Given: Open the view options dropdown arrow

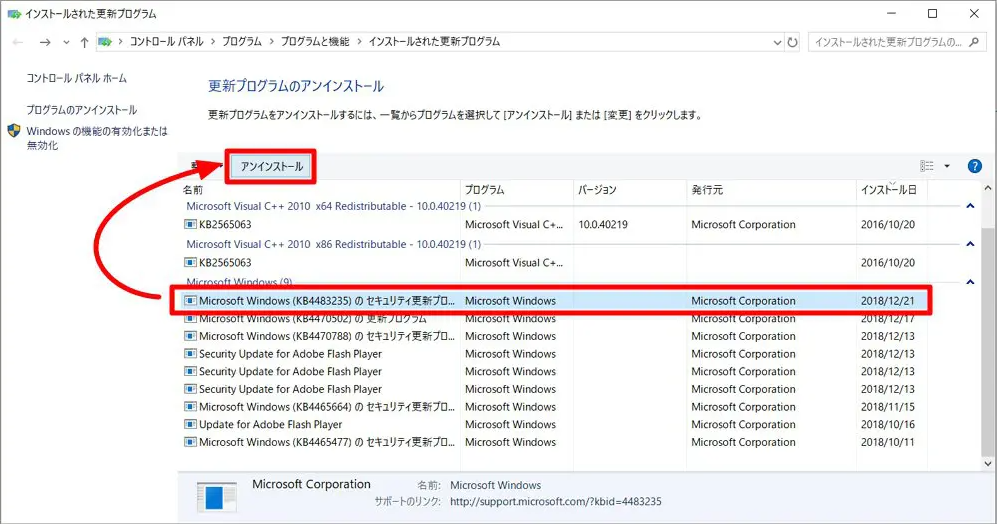Looking at the screenshot, I should point(947,166).
